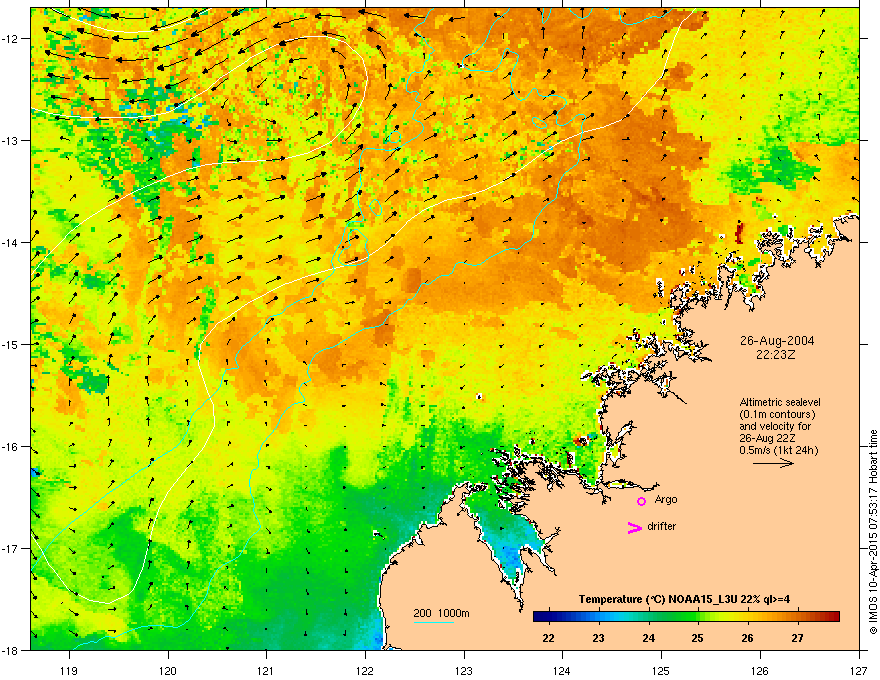The image size is (880, 680).
Task: Click latitude axis label '-13'
Action: [x=10, y=140]
